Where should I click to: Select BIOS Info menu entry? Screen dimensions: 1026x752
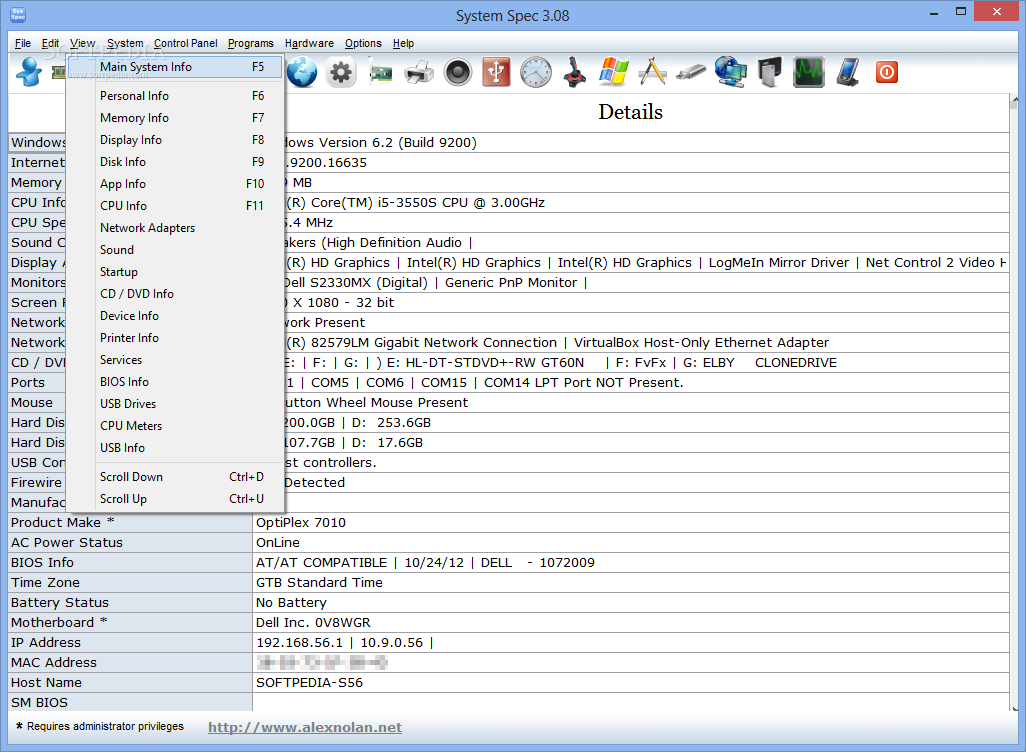[175, 382]
